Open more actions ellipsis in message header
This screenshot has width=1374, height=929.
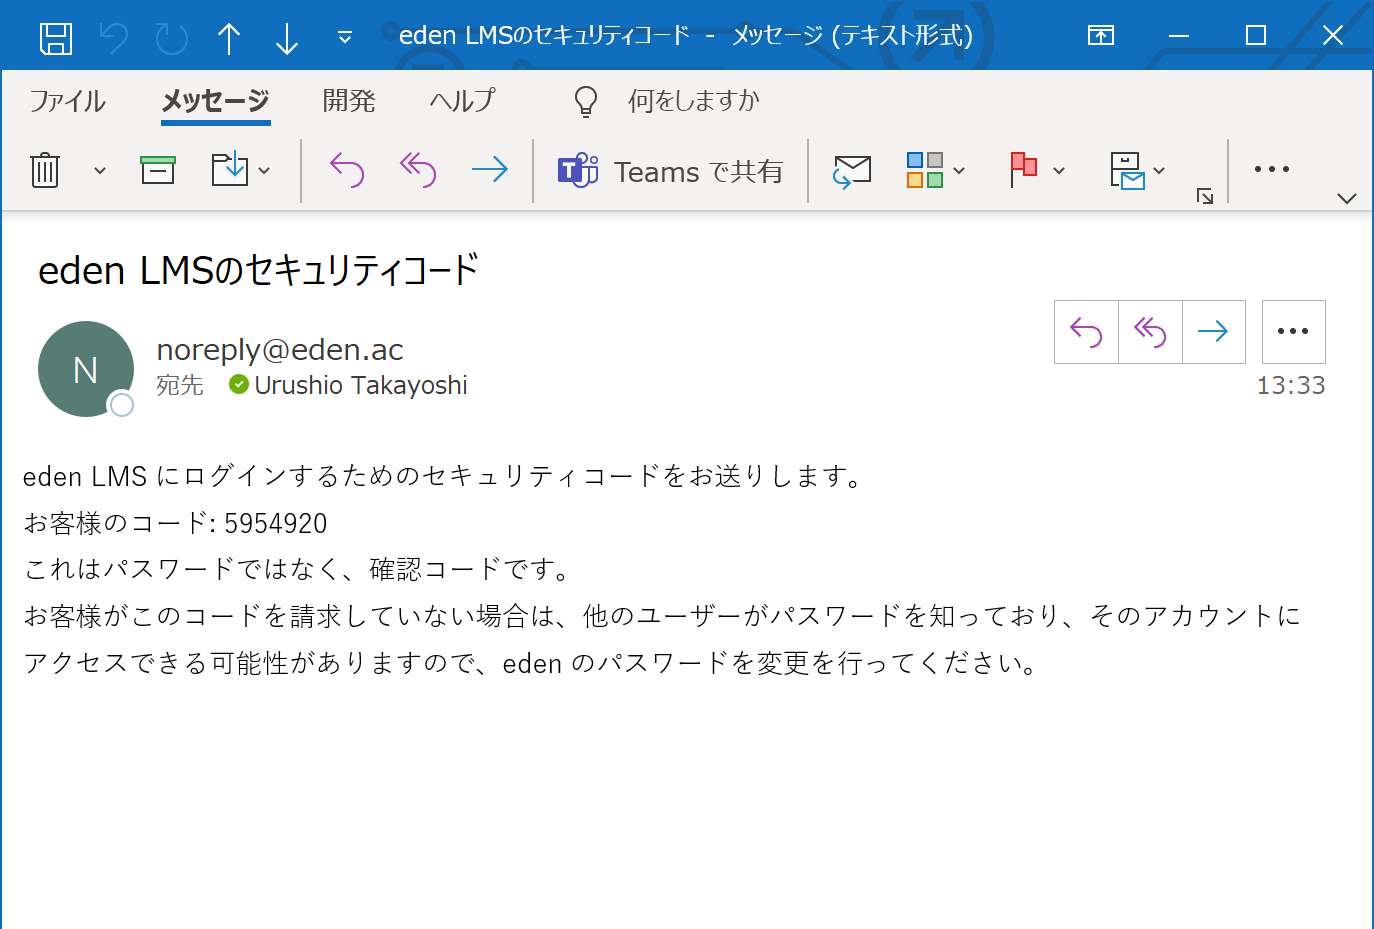click(1293, 332)
